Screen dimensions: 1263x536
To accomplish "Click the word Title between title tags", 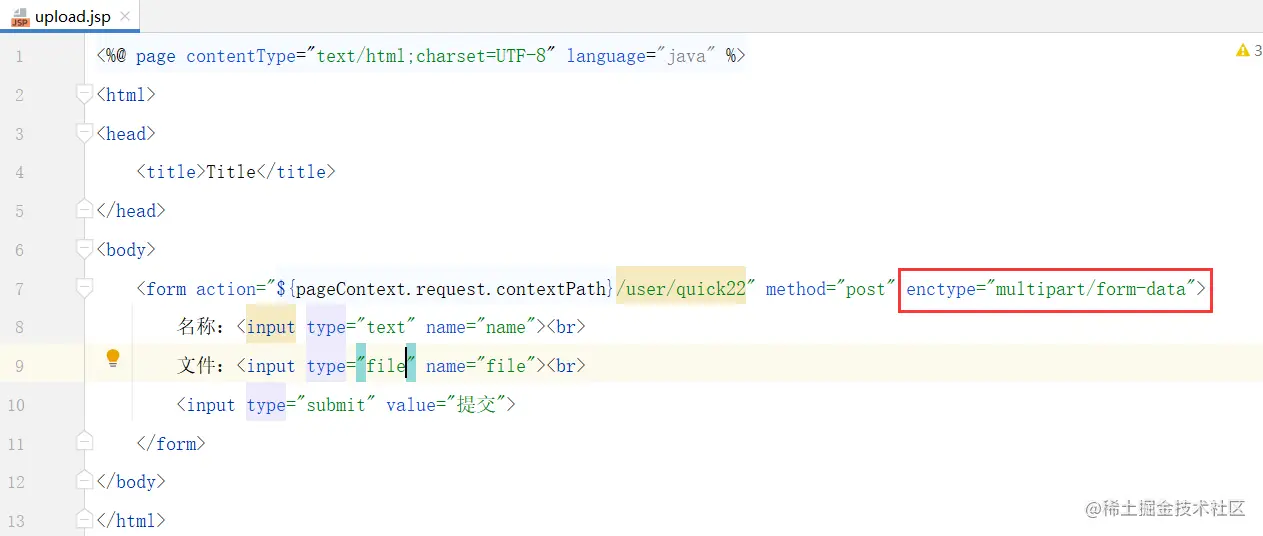I will click(231, 172).
